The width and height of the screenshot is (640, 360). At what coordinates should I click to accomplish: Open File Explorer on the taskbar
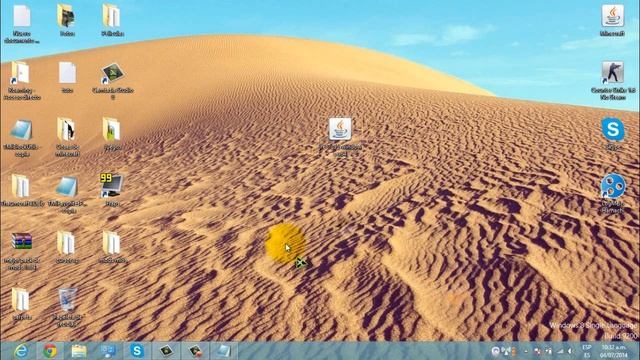coord(79,351)
